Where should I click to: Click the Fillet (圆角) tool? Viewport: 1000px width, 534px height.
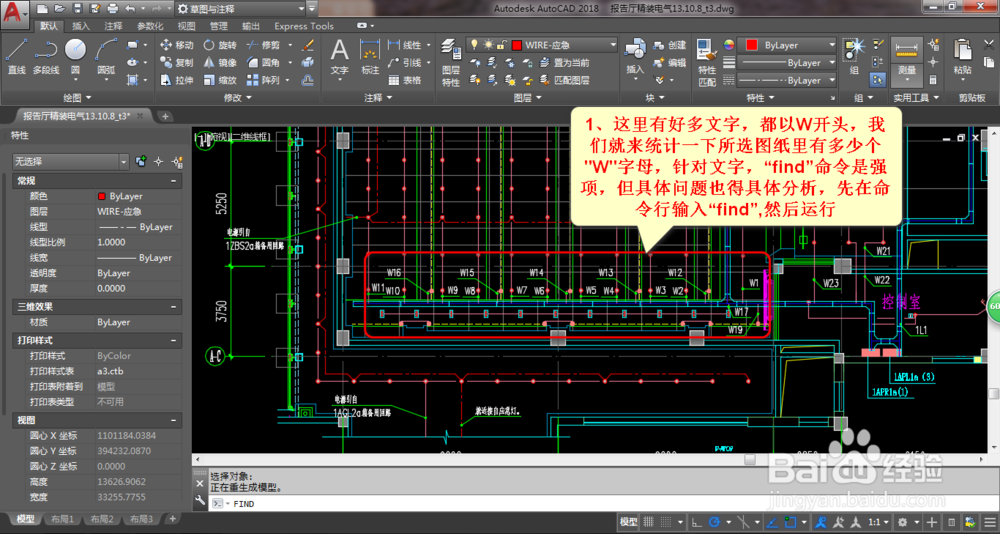click(x=263, y=63)
